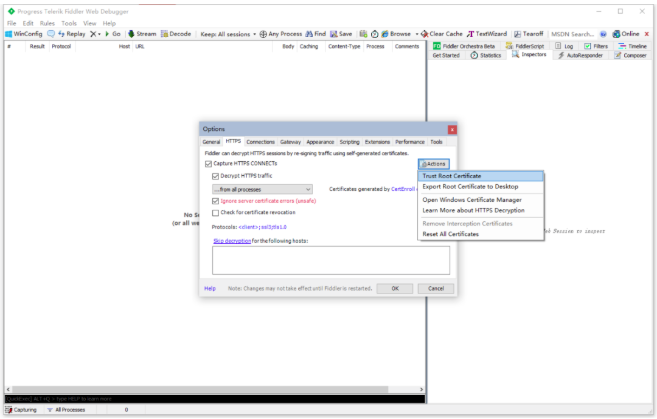The height and width of the screenshot is (419, 657).
Task: Open the Gateway tab in Options
Action: [x=290, y=142]
